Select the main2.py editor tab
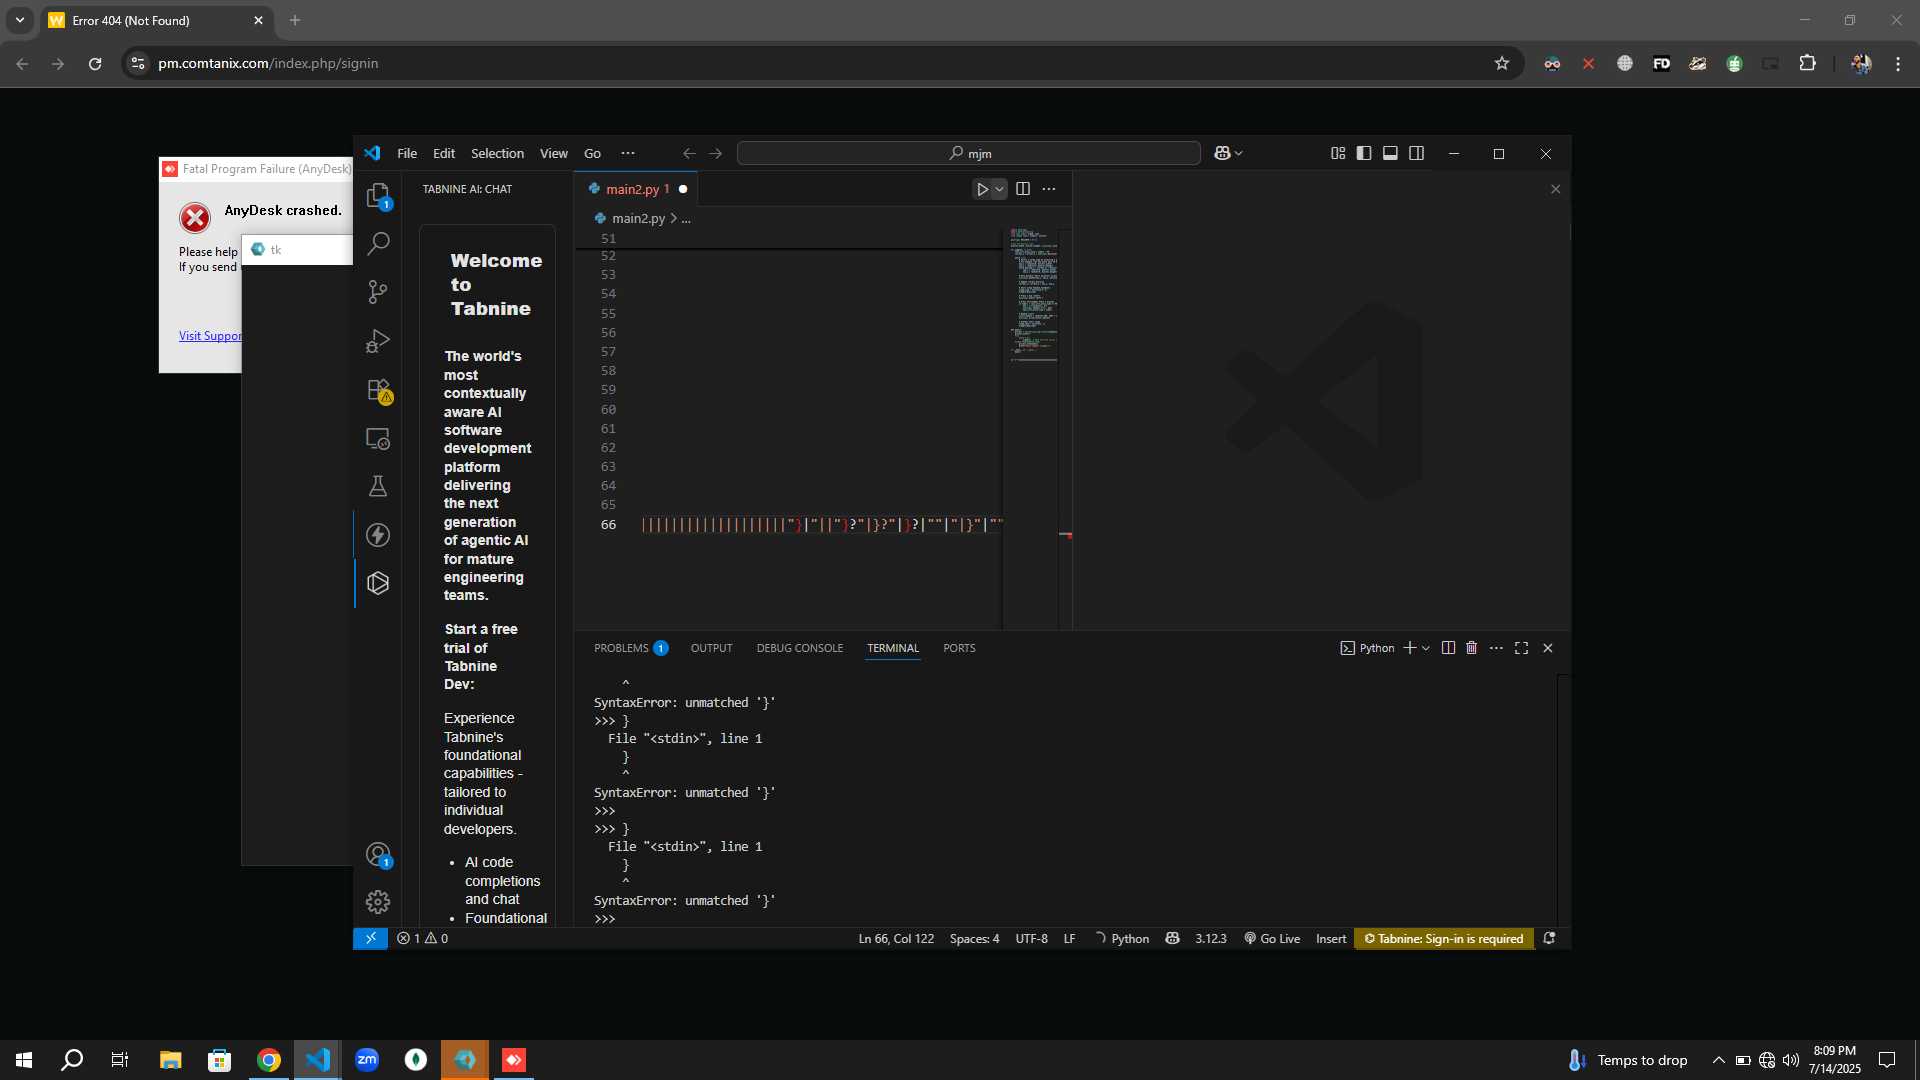This screenshot has height=1080, width=1920. pos(637,189)
